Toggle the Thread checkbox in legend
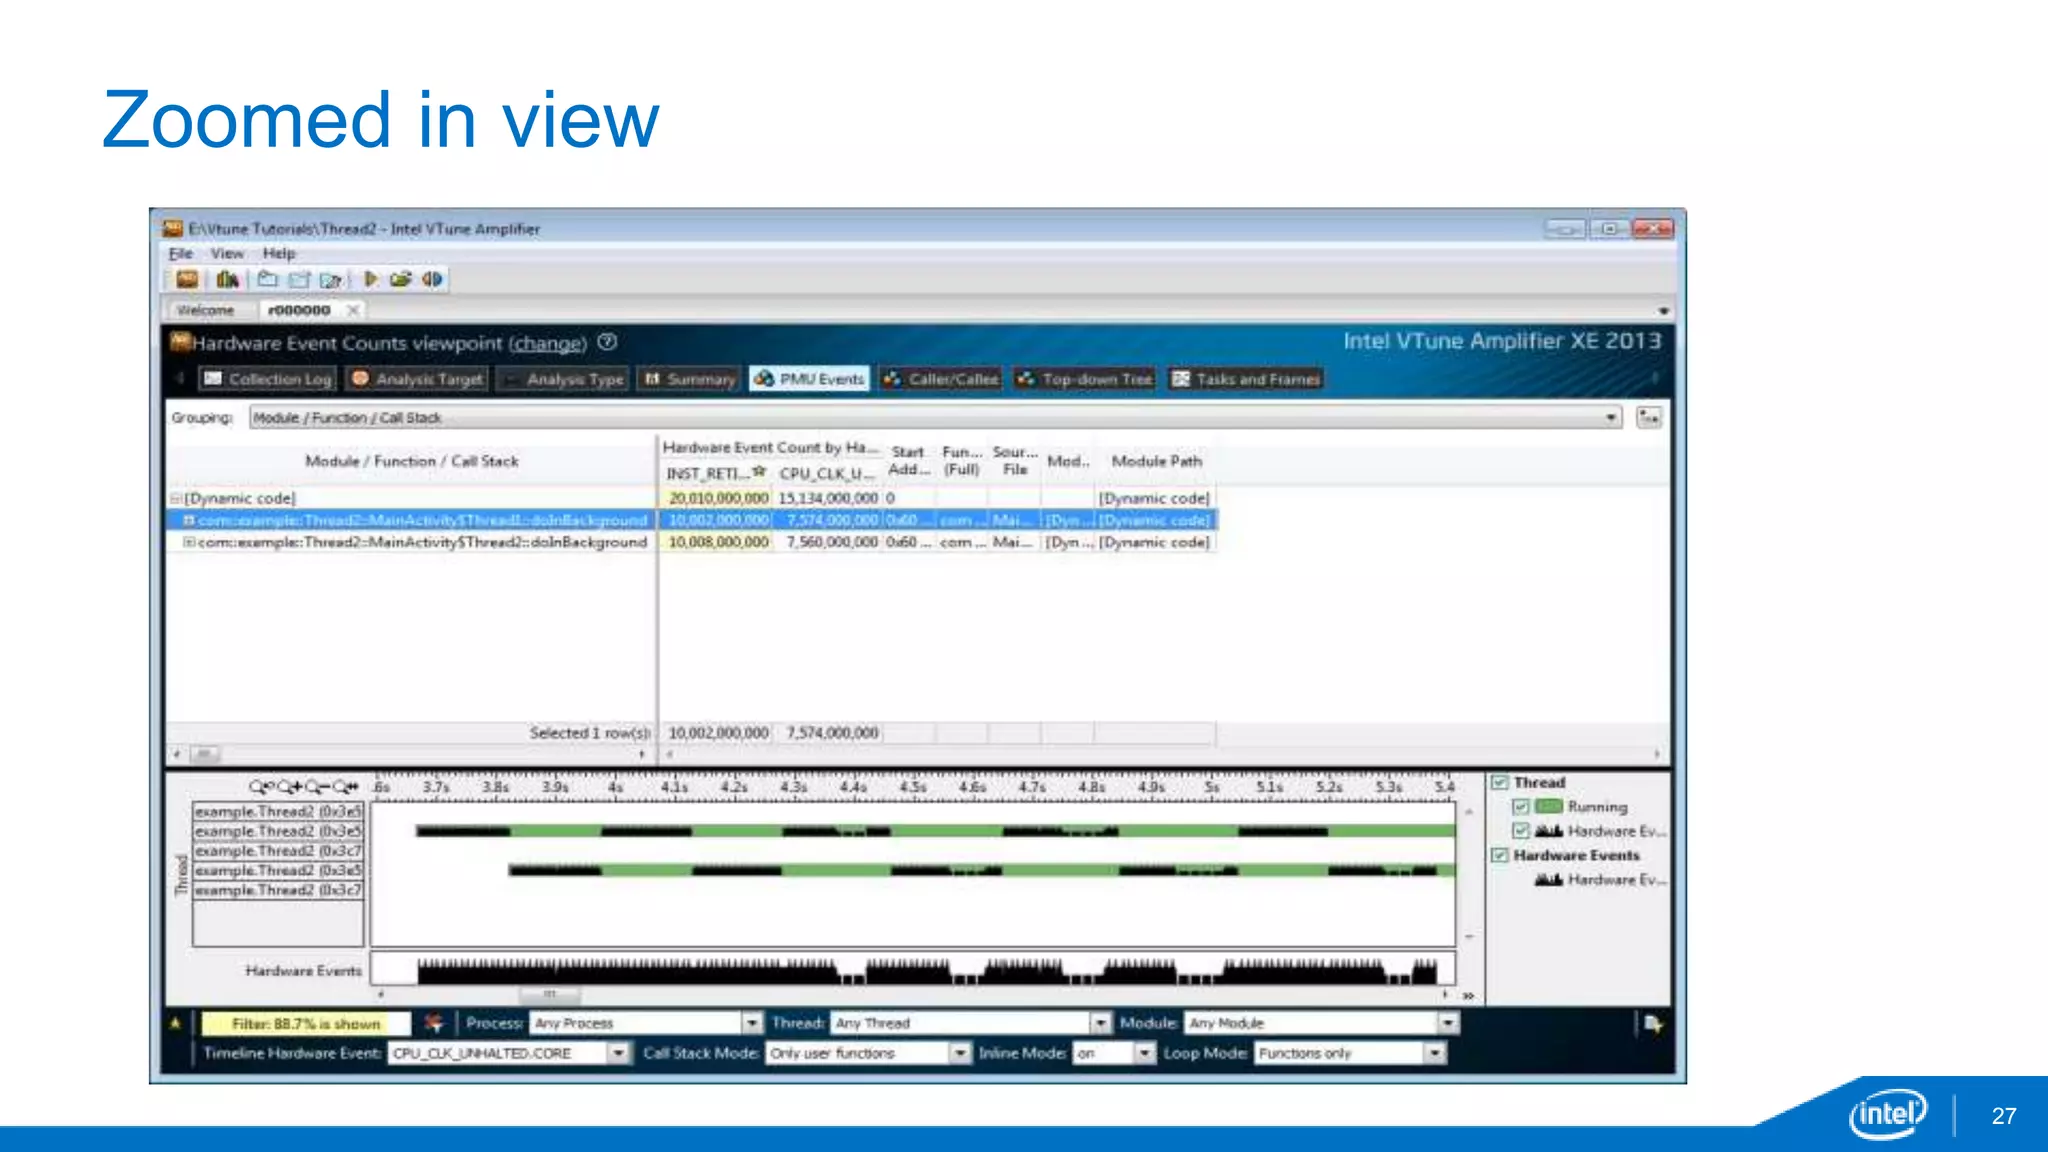2048x1152 pixels. pyautogui.click(x=1499, y=782)
